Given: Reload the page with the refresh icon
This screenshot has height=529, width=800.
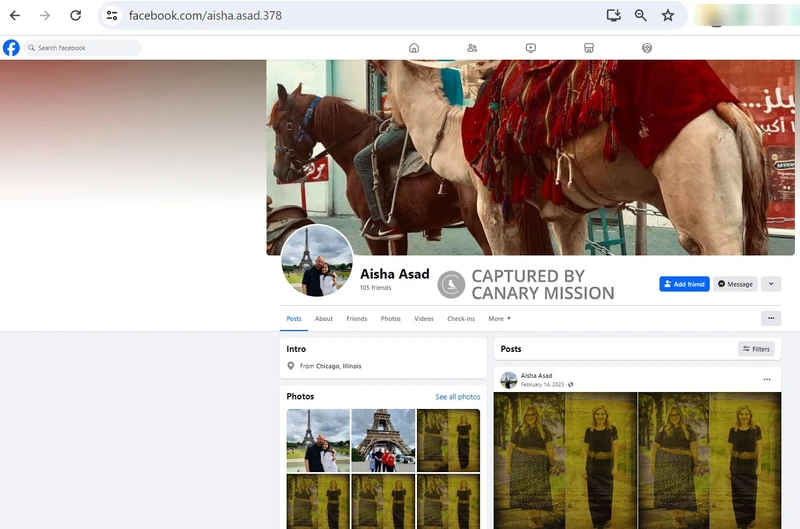Looking at the screenshot, I should click(x=76, y=15).
